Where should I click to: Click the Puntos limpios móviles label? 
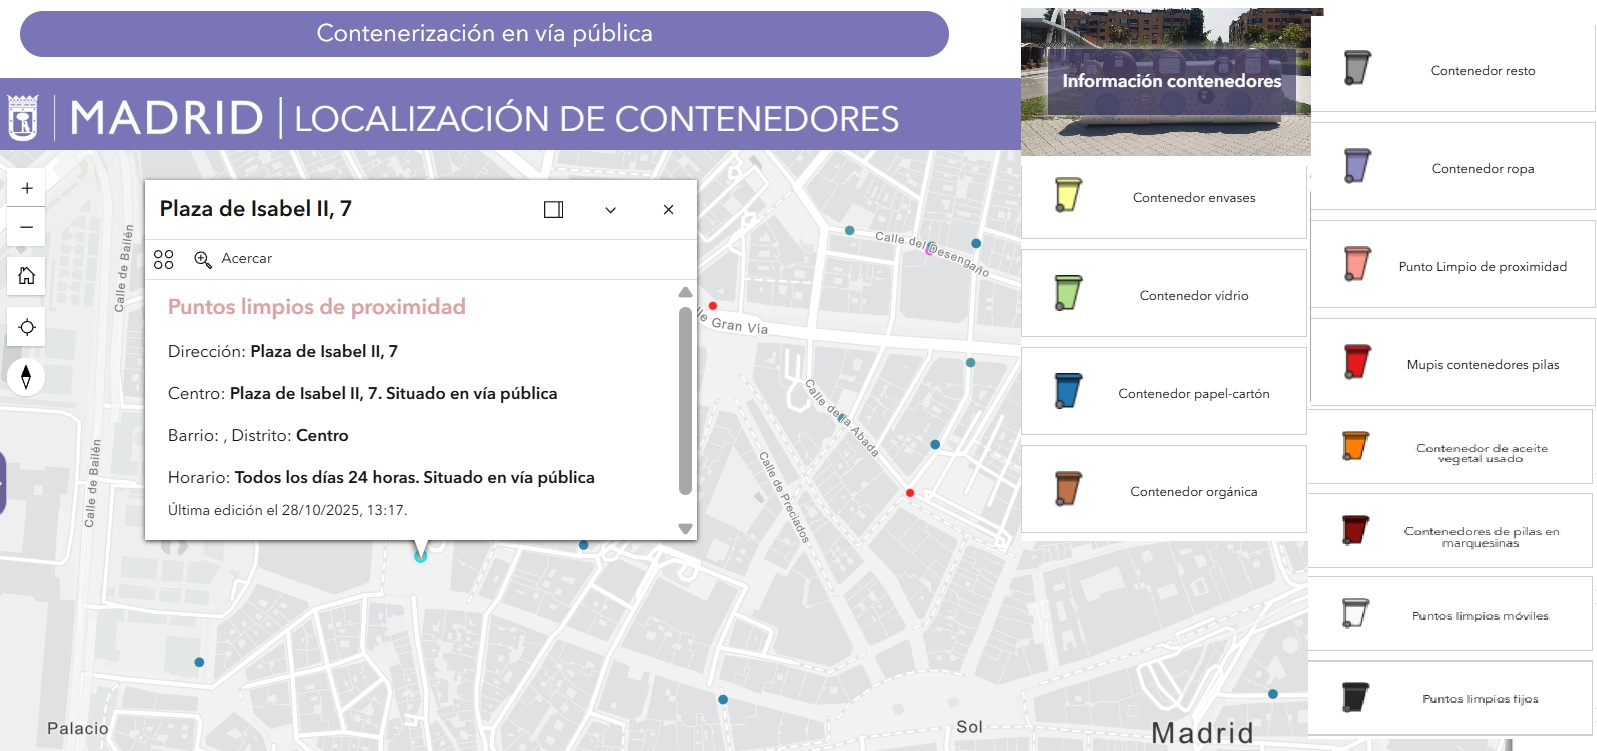coord(1480,616)
